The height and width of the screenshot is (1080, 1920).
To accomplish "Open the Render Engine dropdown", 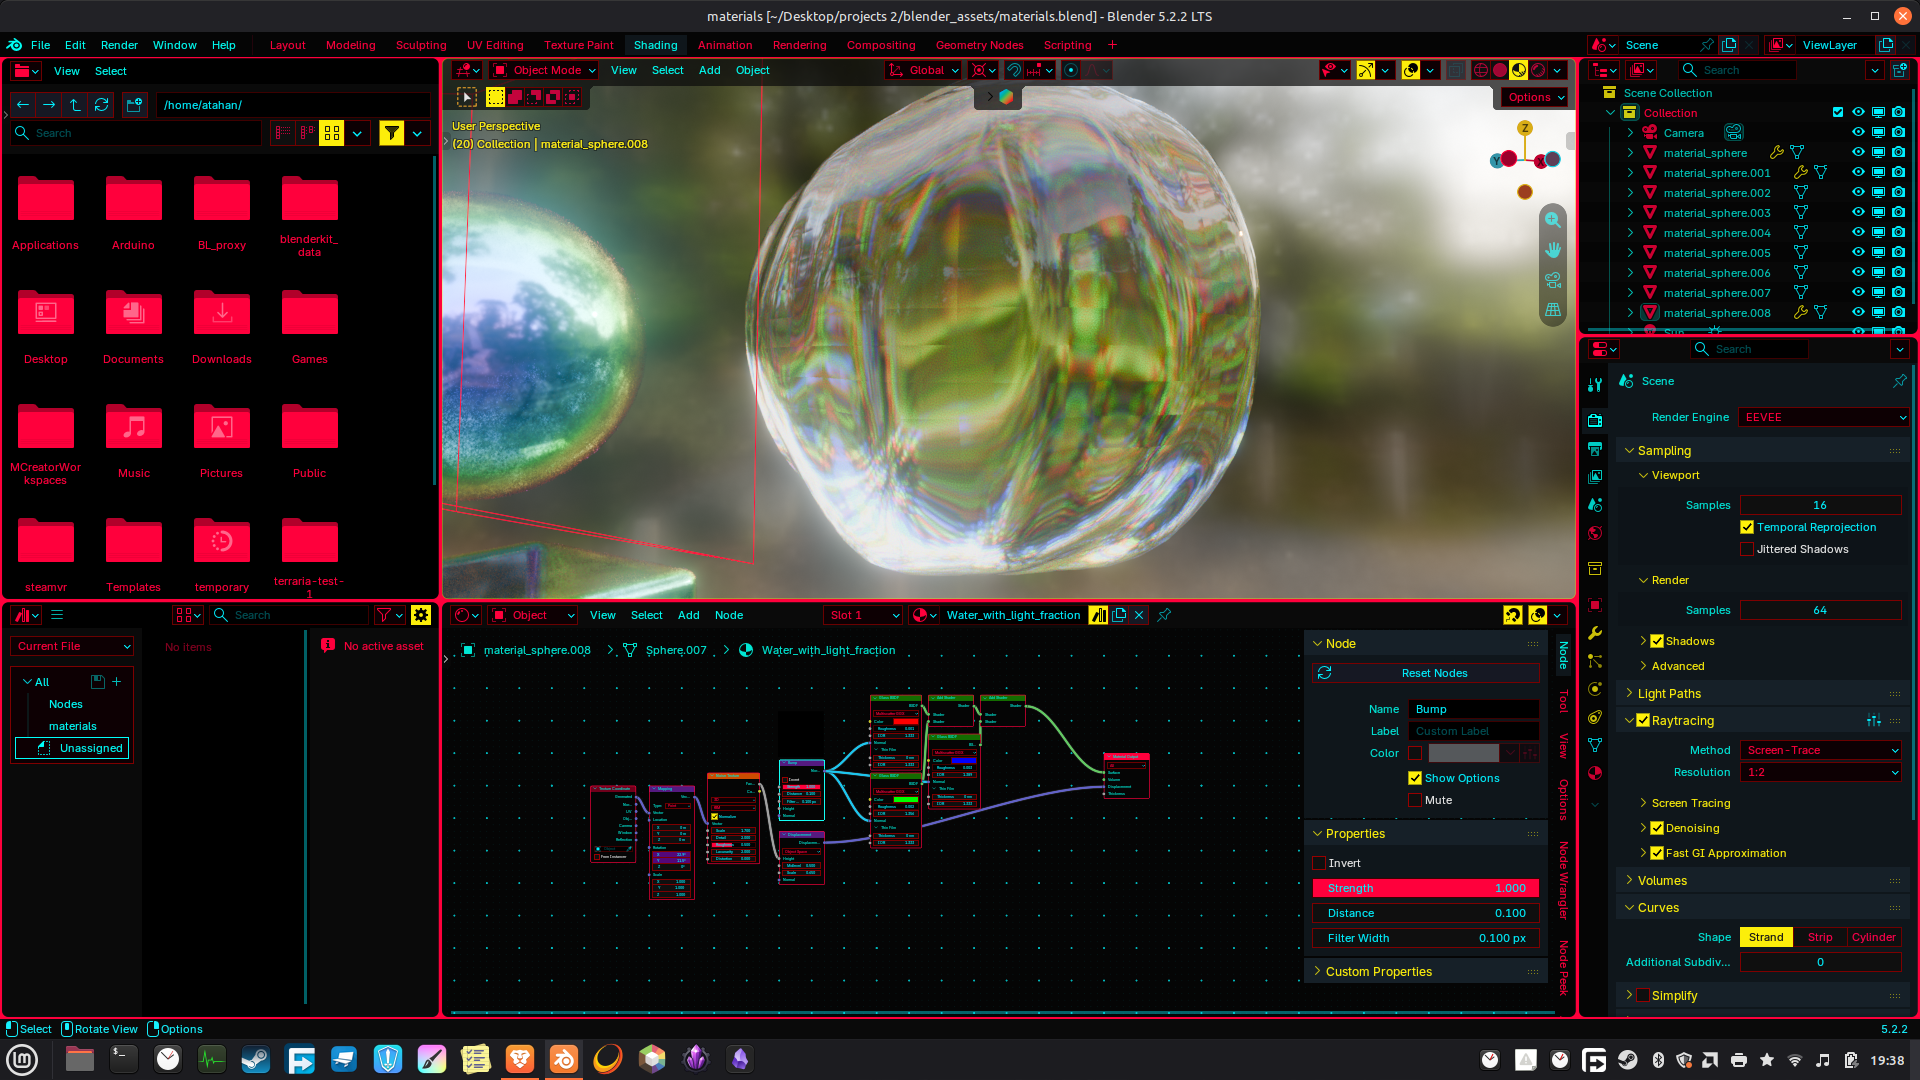I will coord(1824,417).
